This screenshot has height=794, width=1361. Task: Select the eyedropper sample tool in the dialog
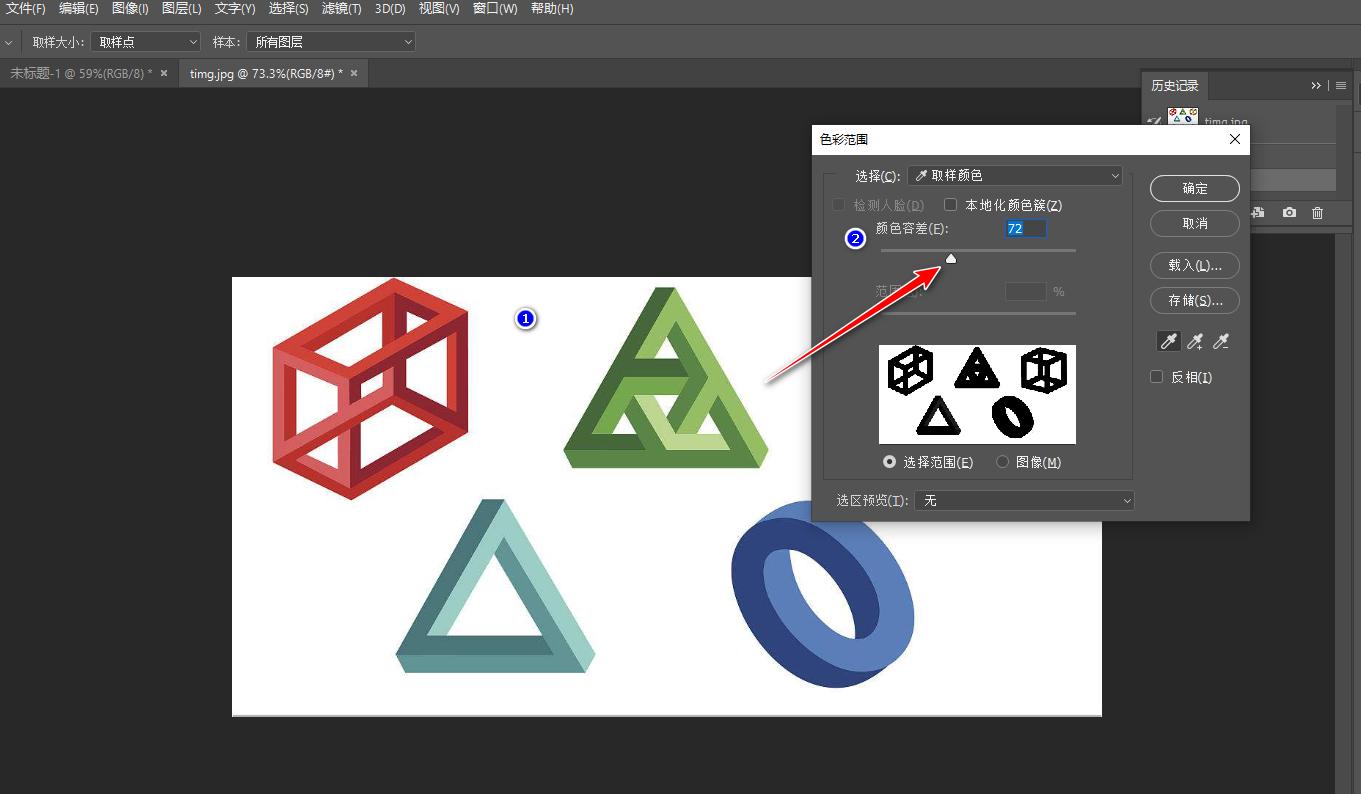[1168, 342]
